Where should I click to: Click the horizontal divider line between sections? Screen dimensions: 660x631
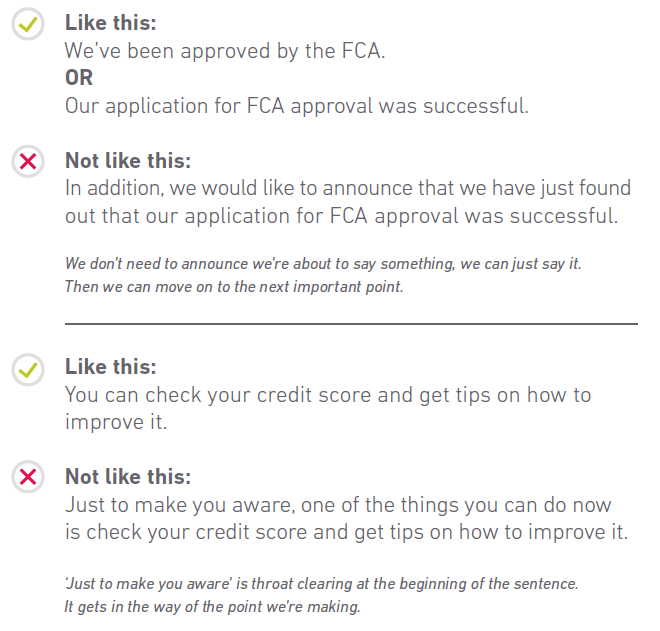351,324
